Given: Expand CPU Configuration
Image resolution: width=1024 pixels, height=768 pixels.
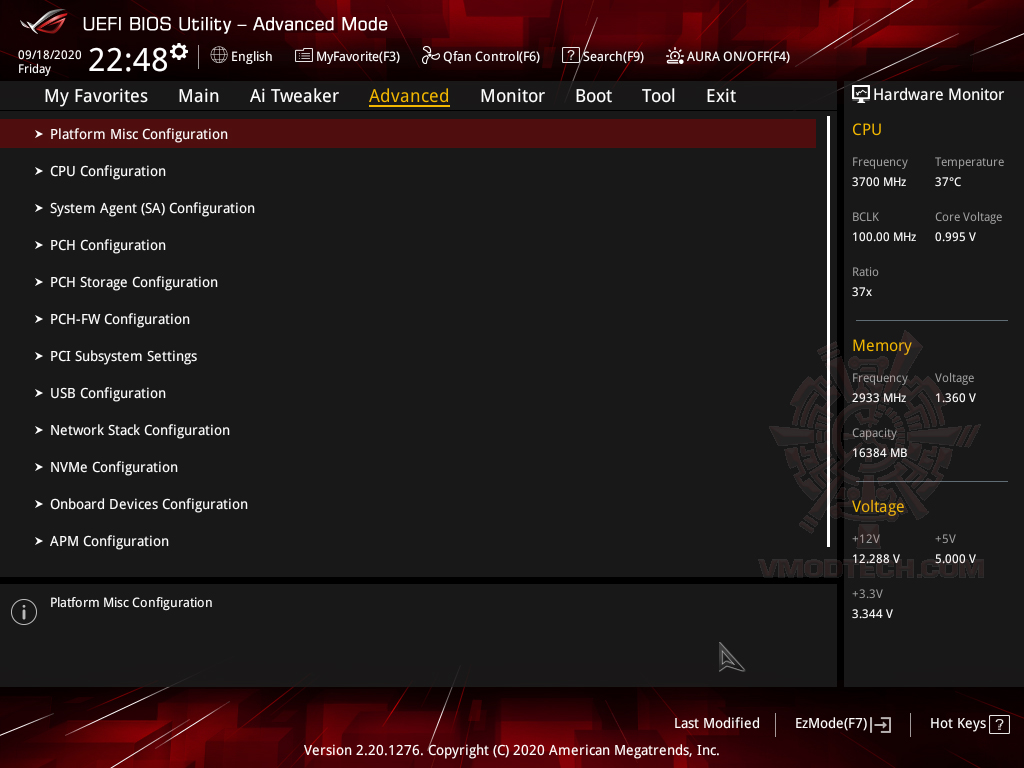Looking at the screenshot, I should tap(108, 171).
